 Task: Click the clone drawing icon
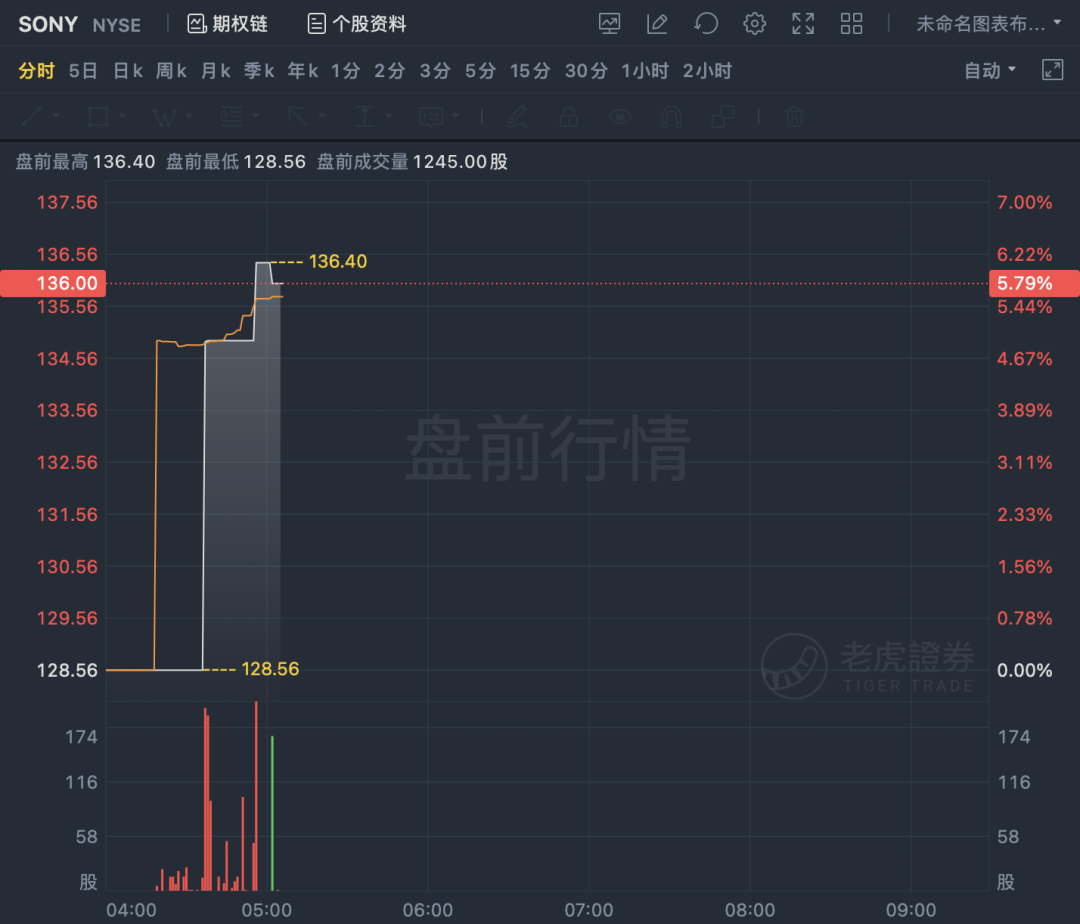(723, 116)
